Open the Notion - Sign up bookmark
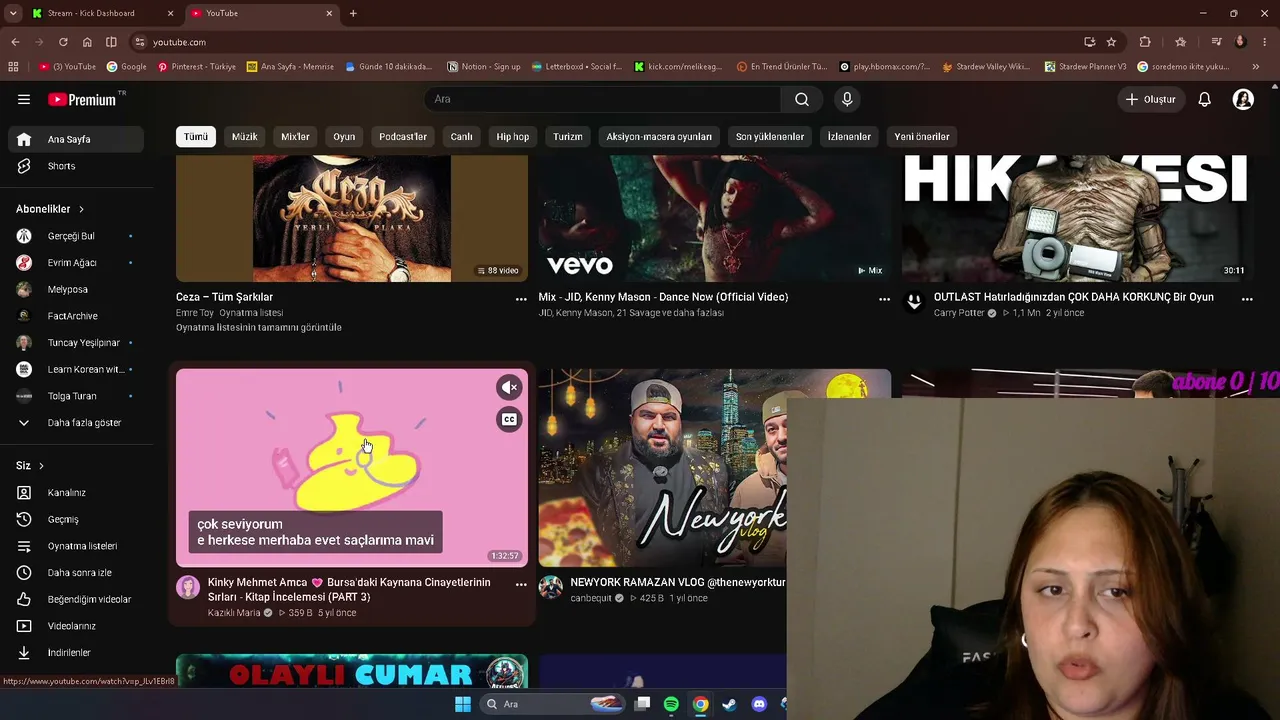The image size is (1280, 720). click(484, 67)
